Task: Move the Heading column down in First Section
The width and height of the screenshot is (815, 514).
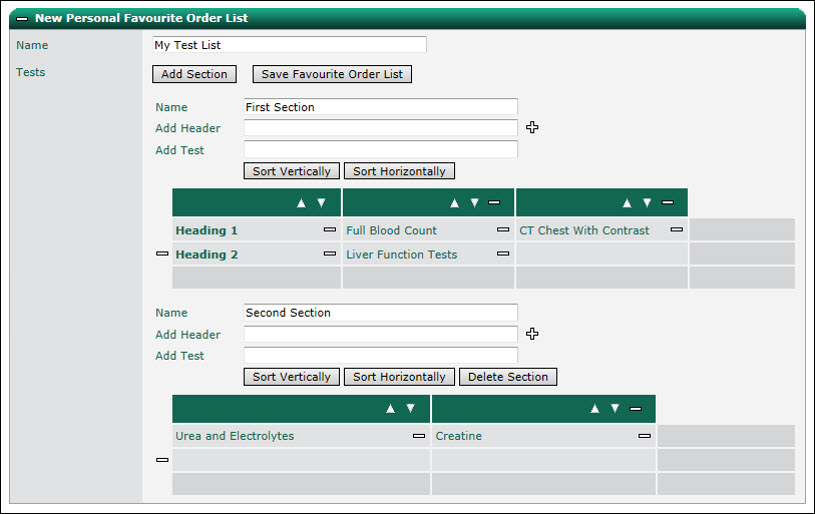Action: 321,203
